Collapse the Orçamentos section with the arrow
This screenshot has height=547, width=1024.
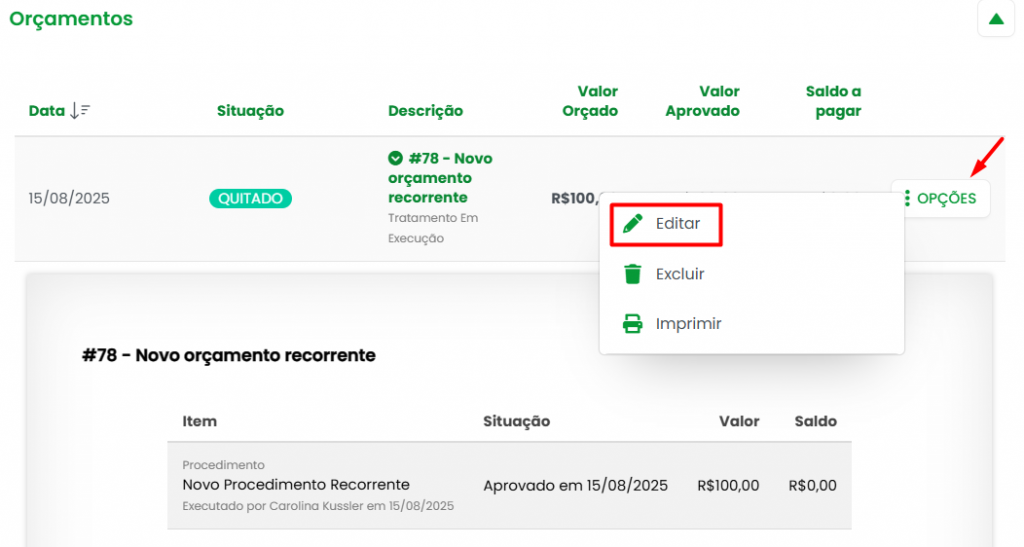click(x=995, y=19)
